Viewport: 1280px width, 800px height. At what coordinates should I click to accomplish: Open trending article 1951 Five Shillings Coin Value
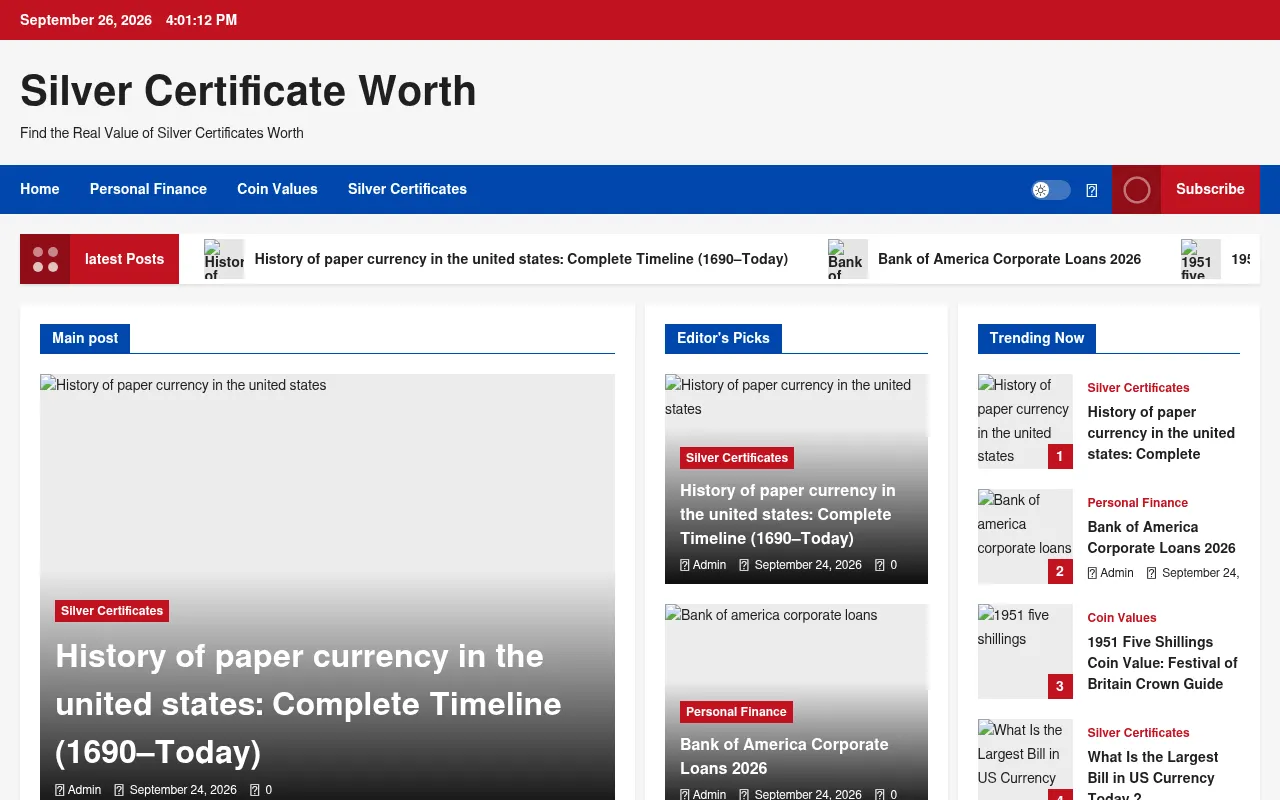1162,663
